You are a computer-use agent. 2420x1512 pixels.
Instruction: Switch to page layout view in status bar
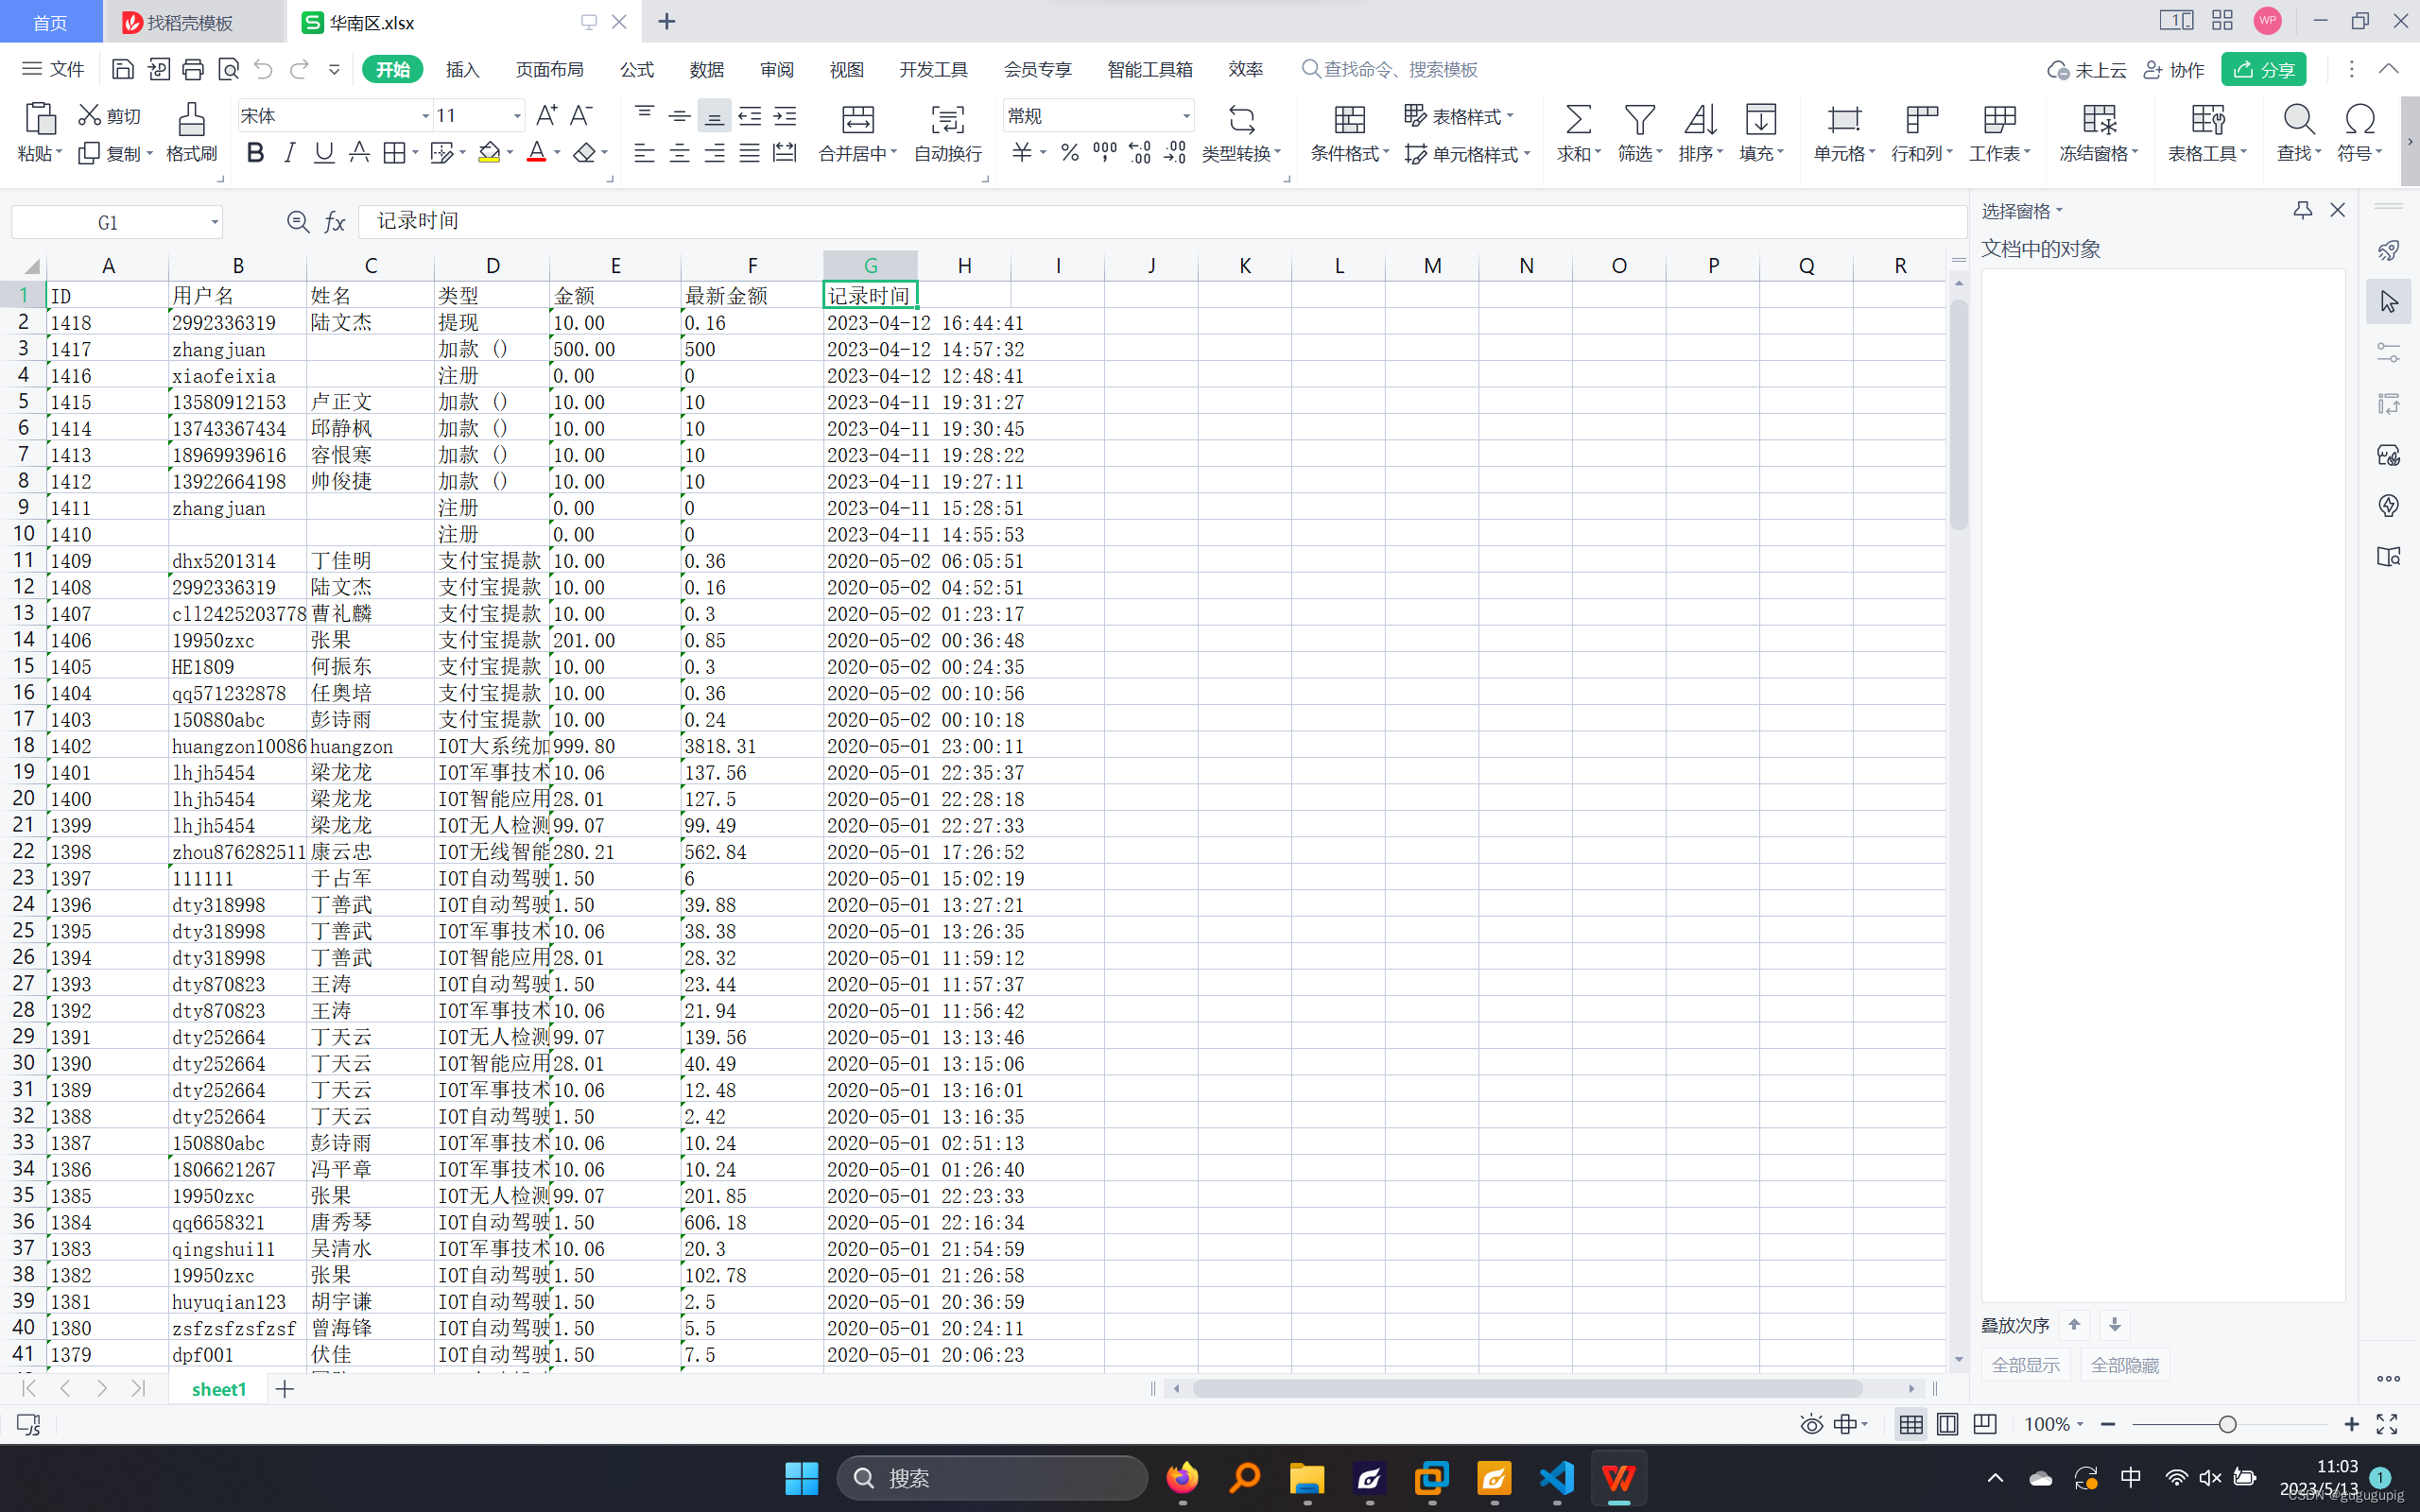coord(1947,1424)
